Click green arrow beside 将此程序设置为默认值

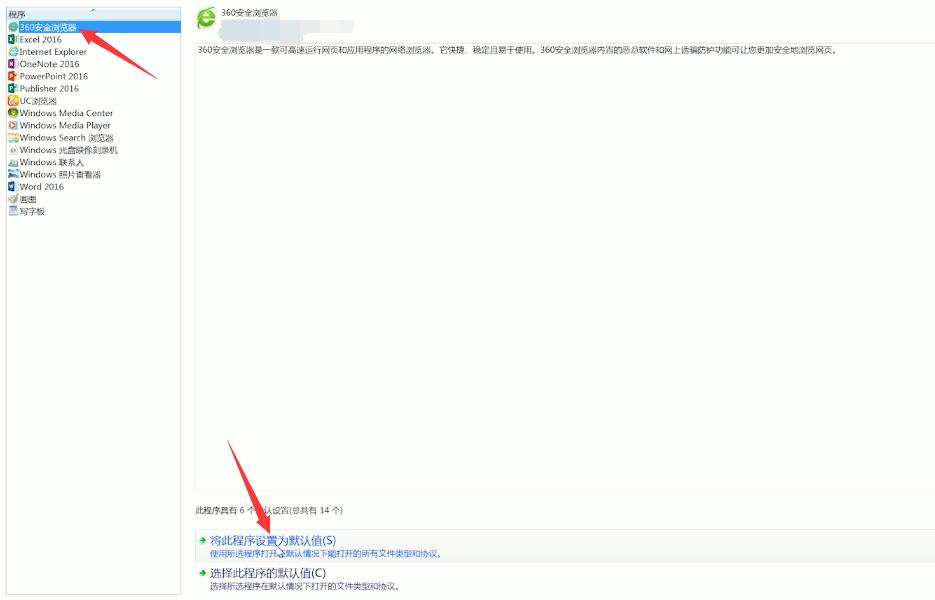[203, 540]
